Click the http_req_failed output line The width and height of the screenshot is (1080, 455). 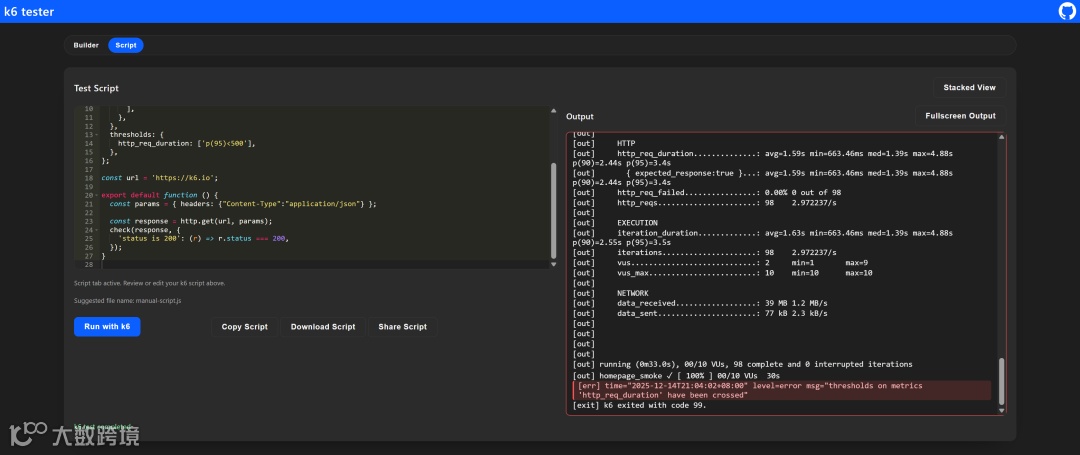point(707,193)
